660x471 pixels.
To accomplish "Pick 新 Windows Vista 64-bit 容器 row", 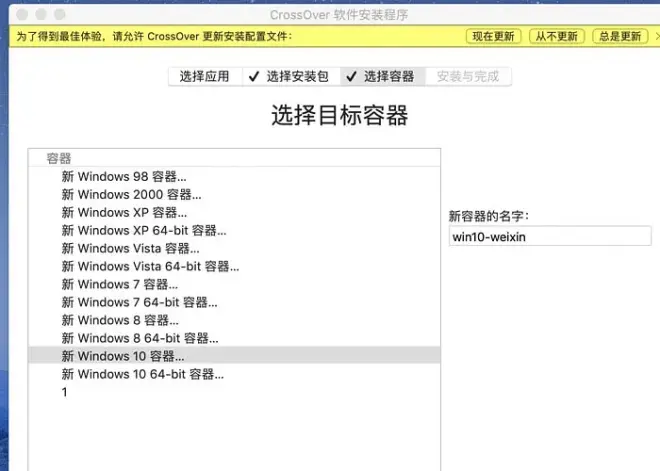I will (x=234, y=266).
